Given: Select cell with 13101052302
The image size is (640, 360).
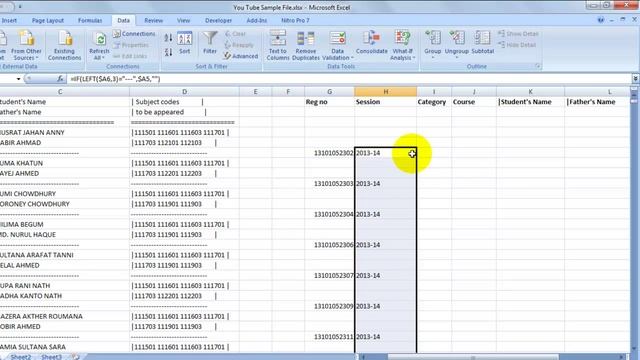Looking at the screenshot, I should pyautogui.click(x=329, y=153).
